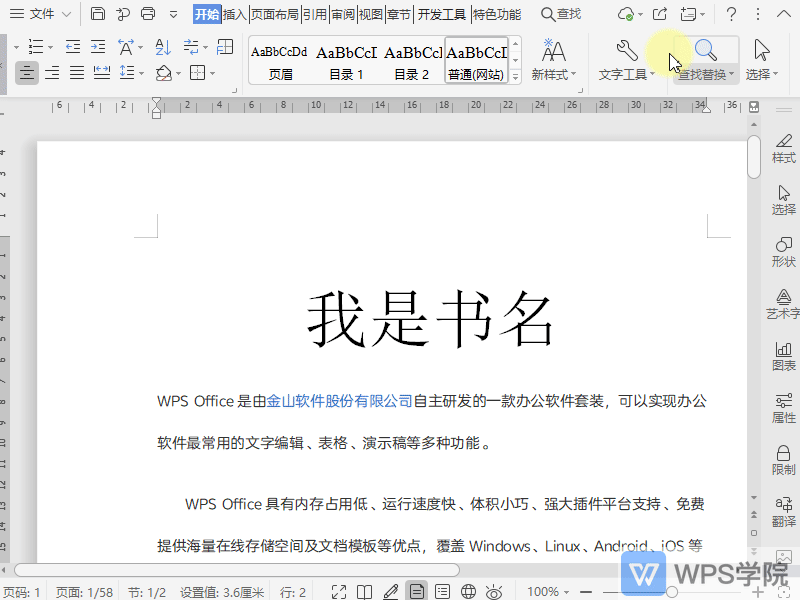Click the zoom out minus button
This screenshot has height=600, width=800.
[x=586, y=592]
